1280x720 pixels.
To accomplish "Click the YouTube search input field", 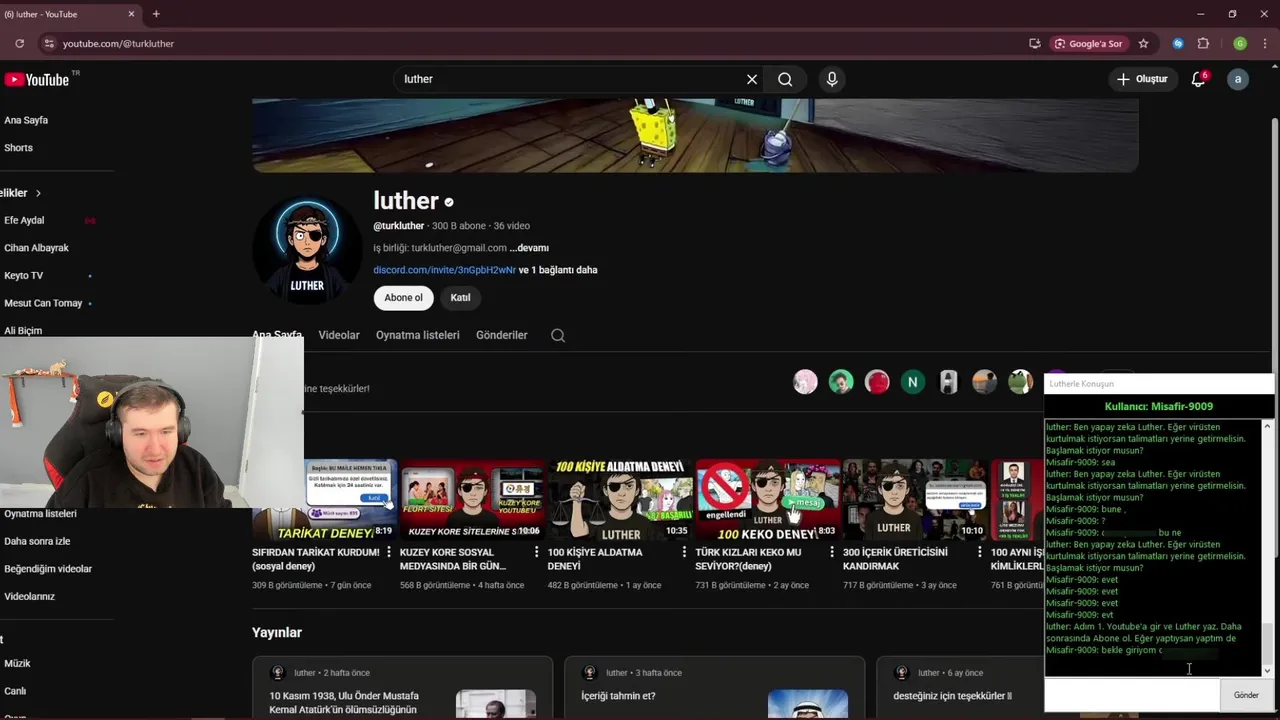I will 570,79.
